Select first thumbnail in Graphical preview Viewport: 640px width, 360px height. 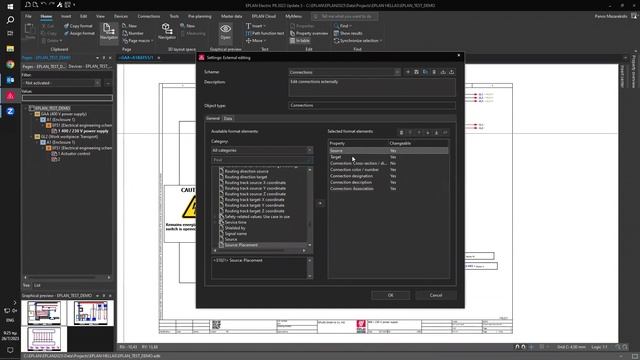click(44, 313)
